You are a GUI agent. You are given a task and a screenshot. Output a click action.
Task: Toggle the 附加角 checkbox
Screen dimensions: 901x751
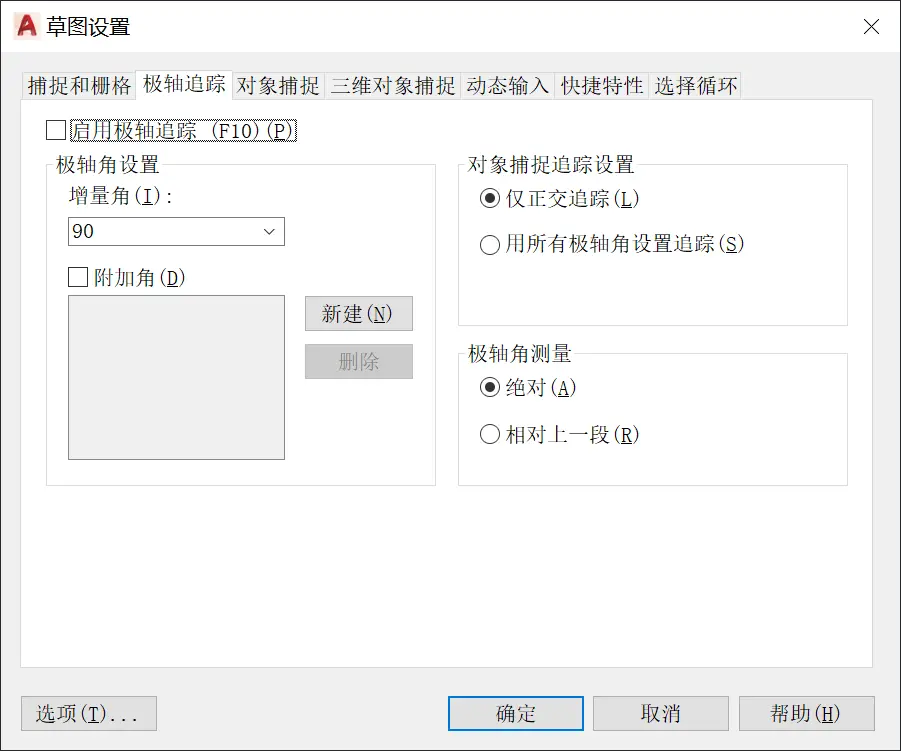(78, 277)
